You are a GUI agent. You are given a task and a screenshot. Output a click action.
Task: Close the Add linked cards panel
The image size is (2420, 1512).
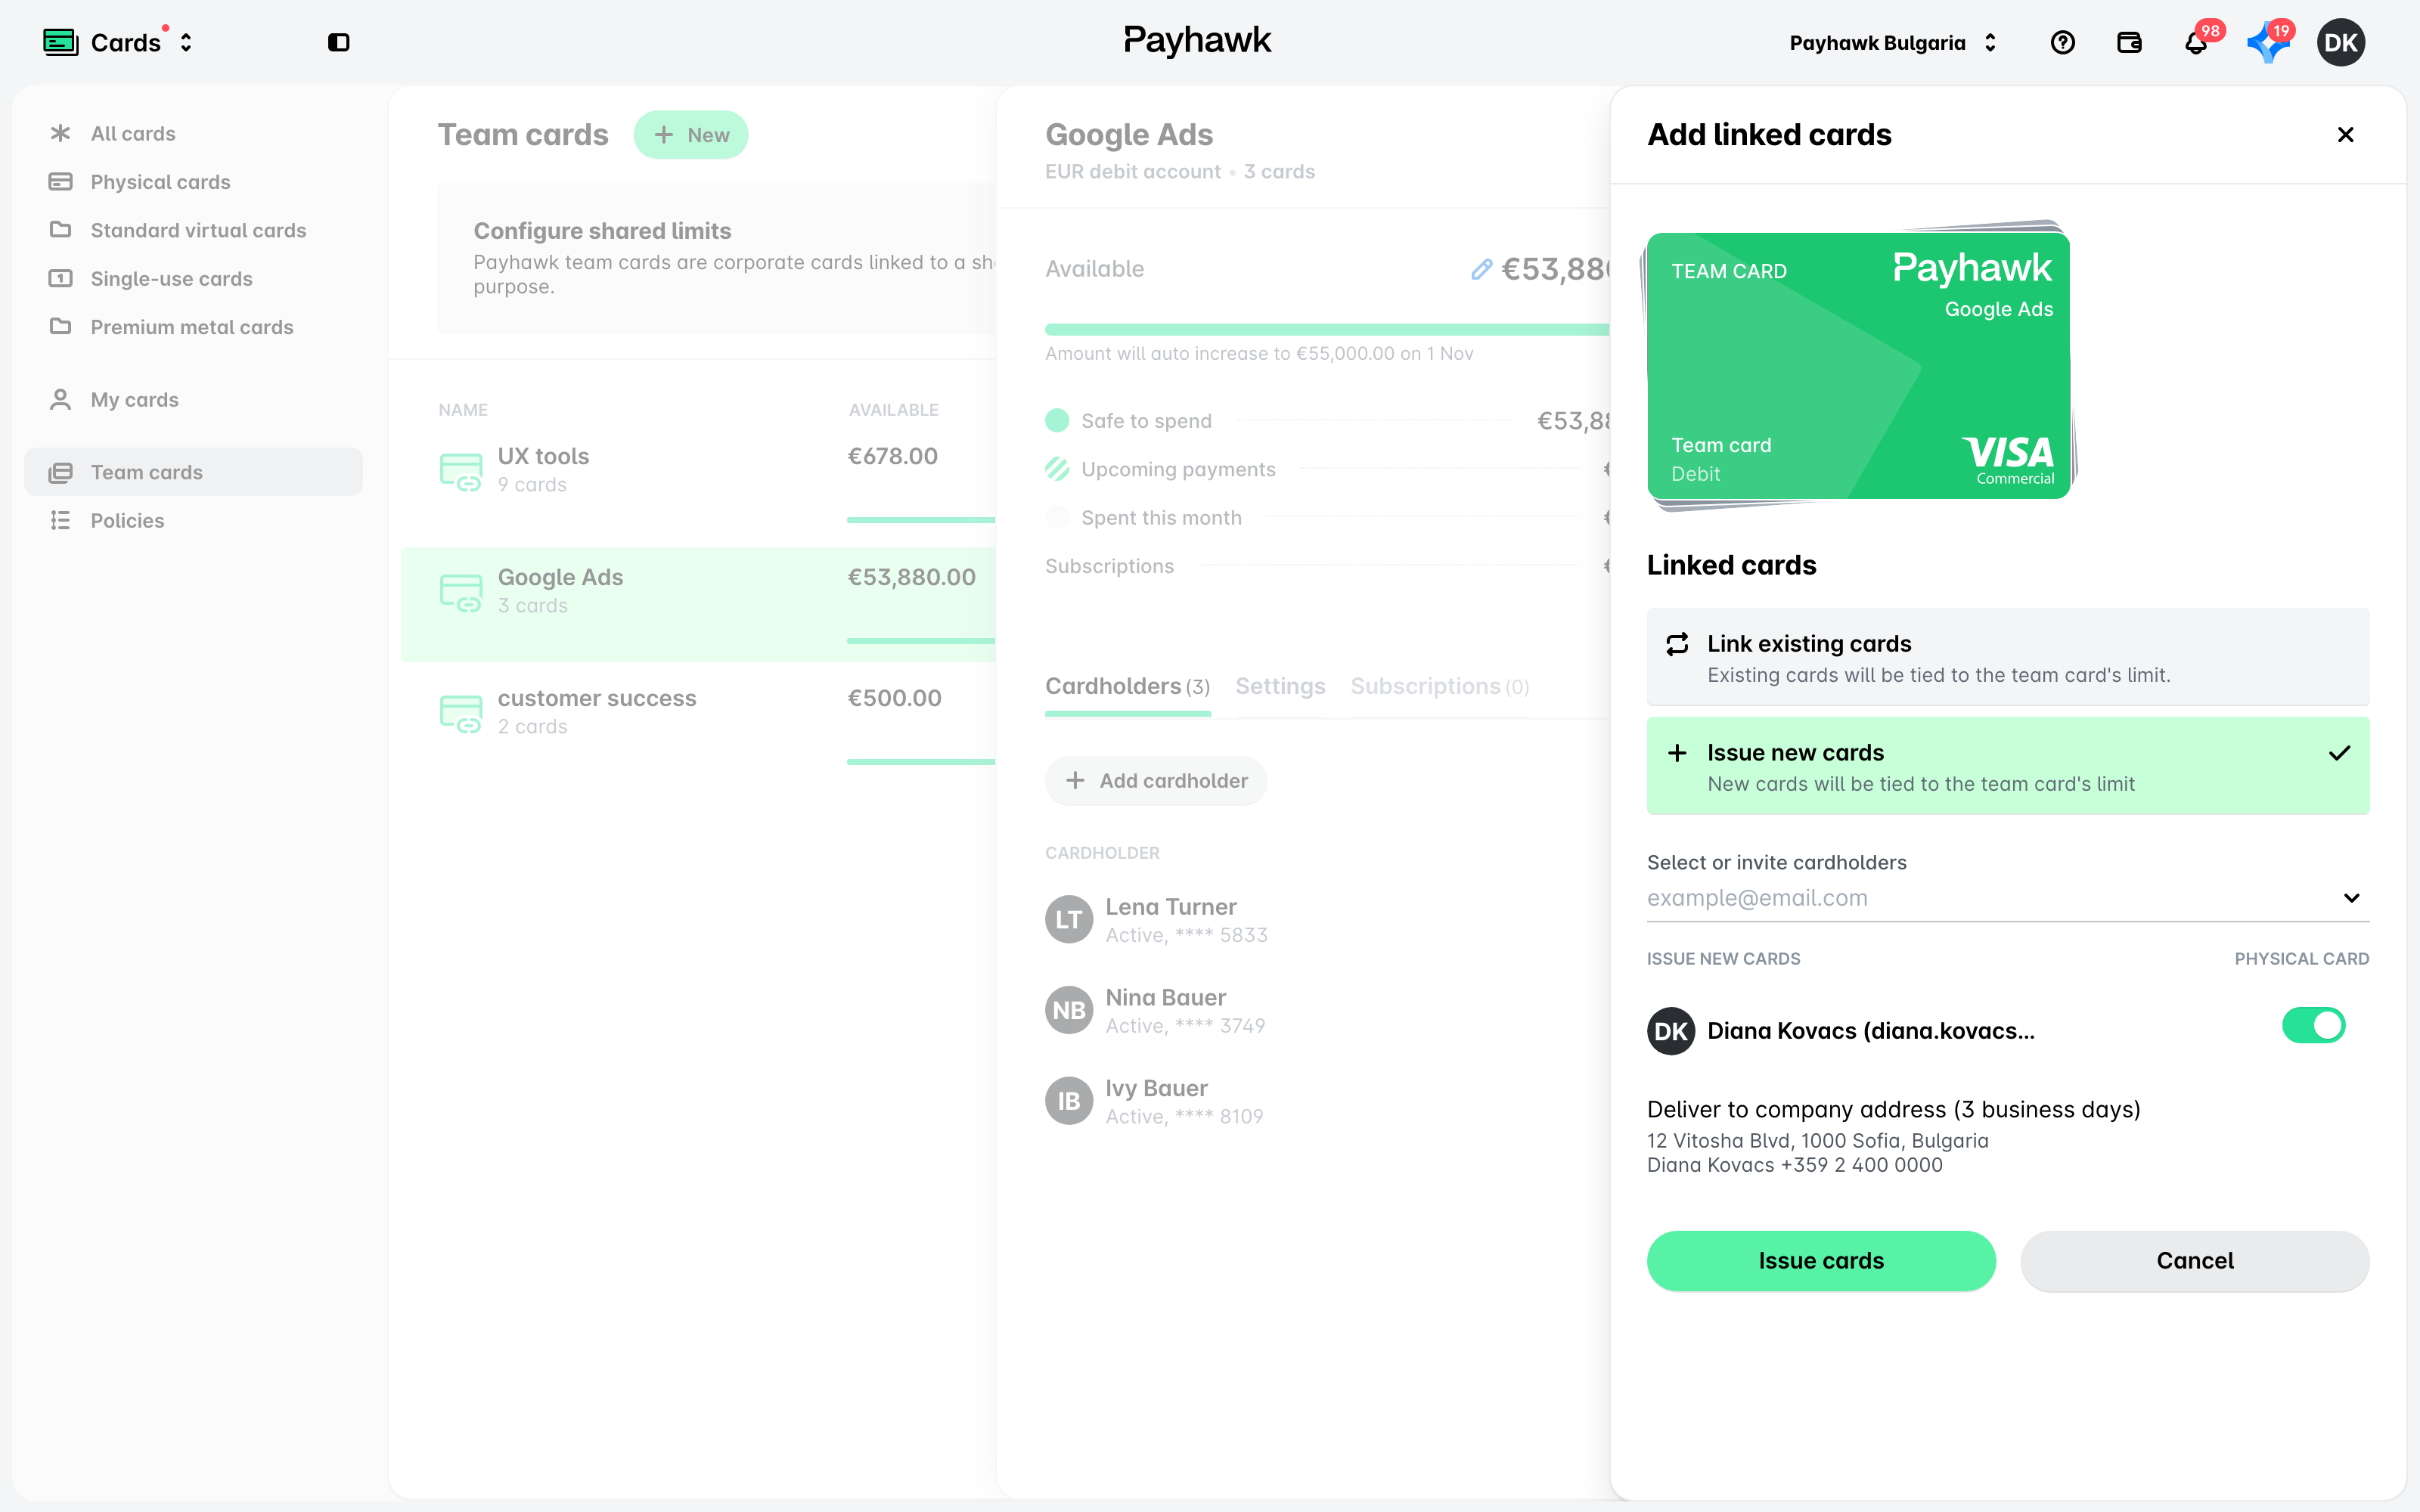coord(2345,134)
